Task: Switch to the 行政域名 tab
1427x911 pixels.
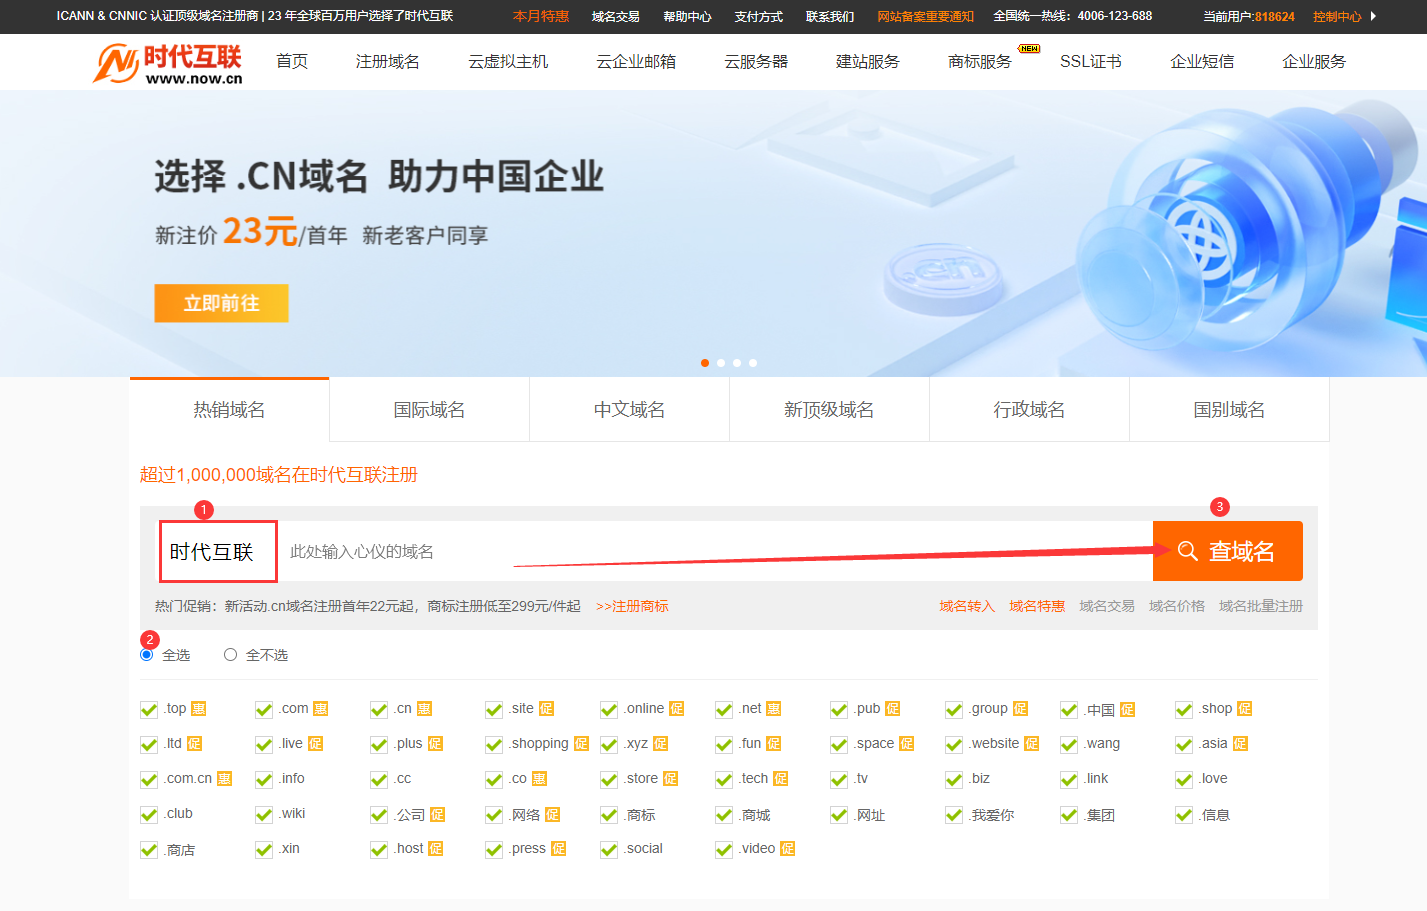Action: click(1029, 410)
